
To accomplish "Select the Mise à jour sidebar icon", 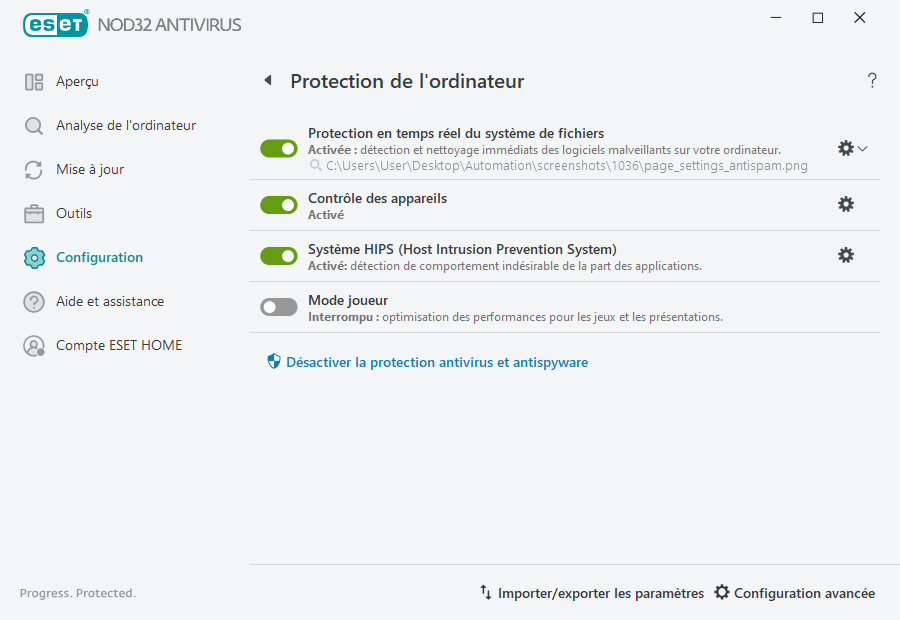I will coord(34,169).
